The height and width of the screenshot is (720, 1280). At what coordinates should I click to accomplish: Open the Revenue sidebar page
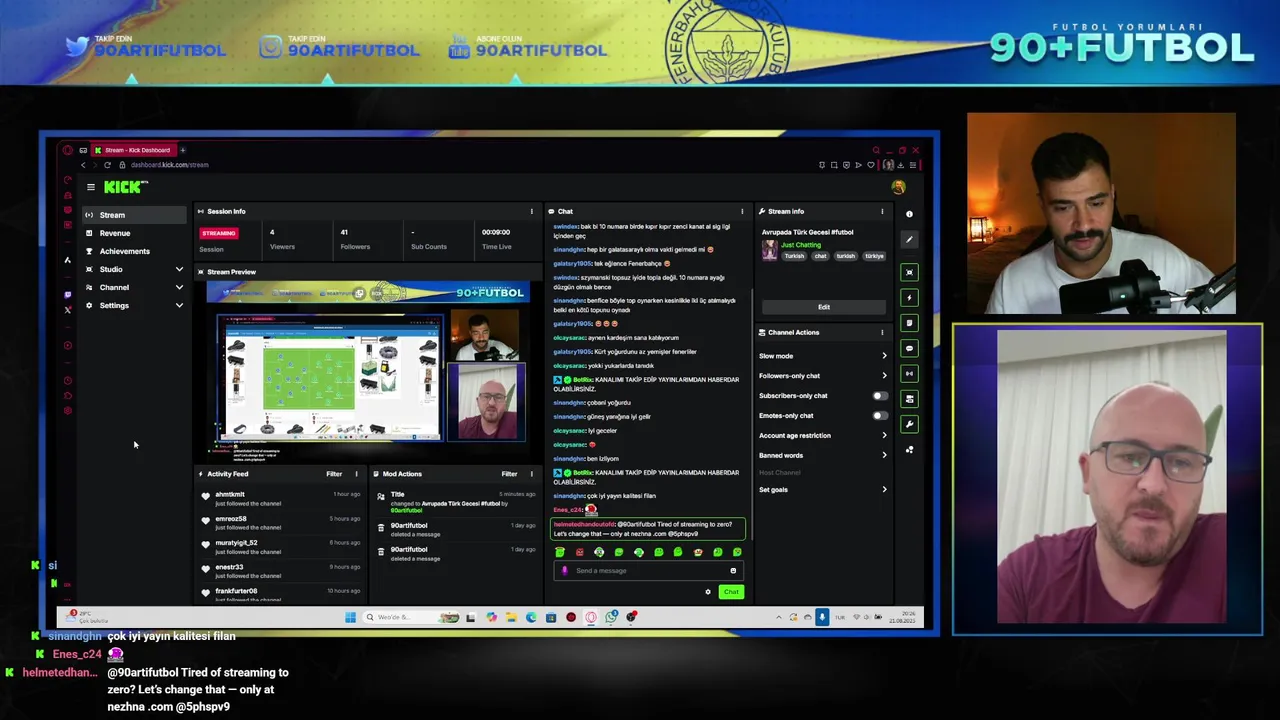pos(134,233)
